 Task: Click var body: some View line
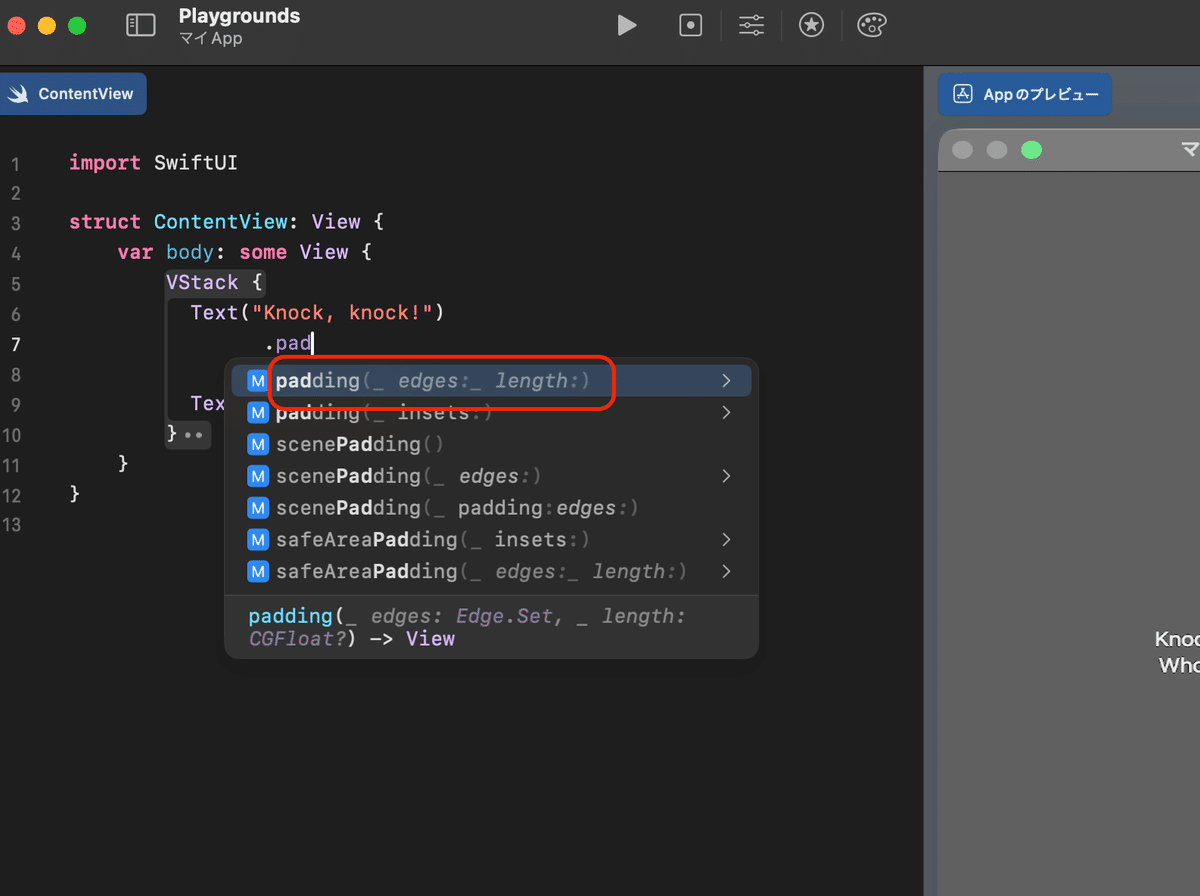[x=244, y=252]
